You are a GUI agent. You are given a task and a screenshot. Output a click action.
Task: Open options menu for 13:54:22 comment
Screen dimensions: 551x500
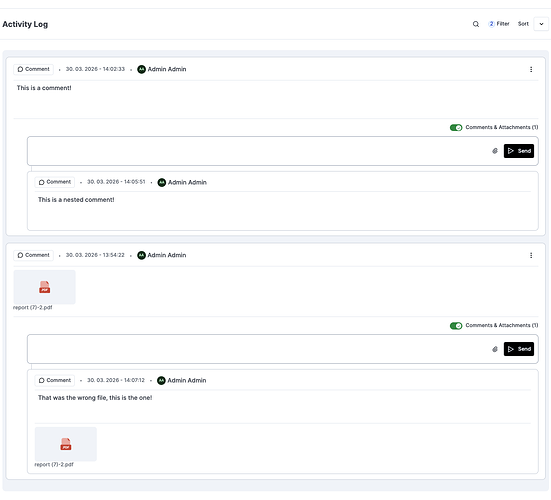tap(531, 255)
